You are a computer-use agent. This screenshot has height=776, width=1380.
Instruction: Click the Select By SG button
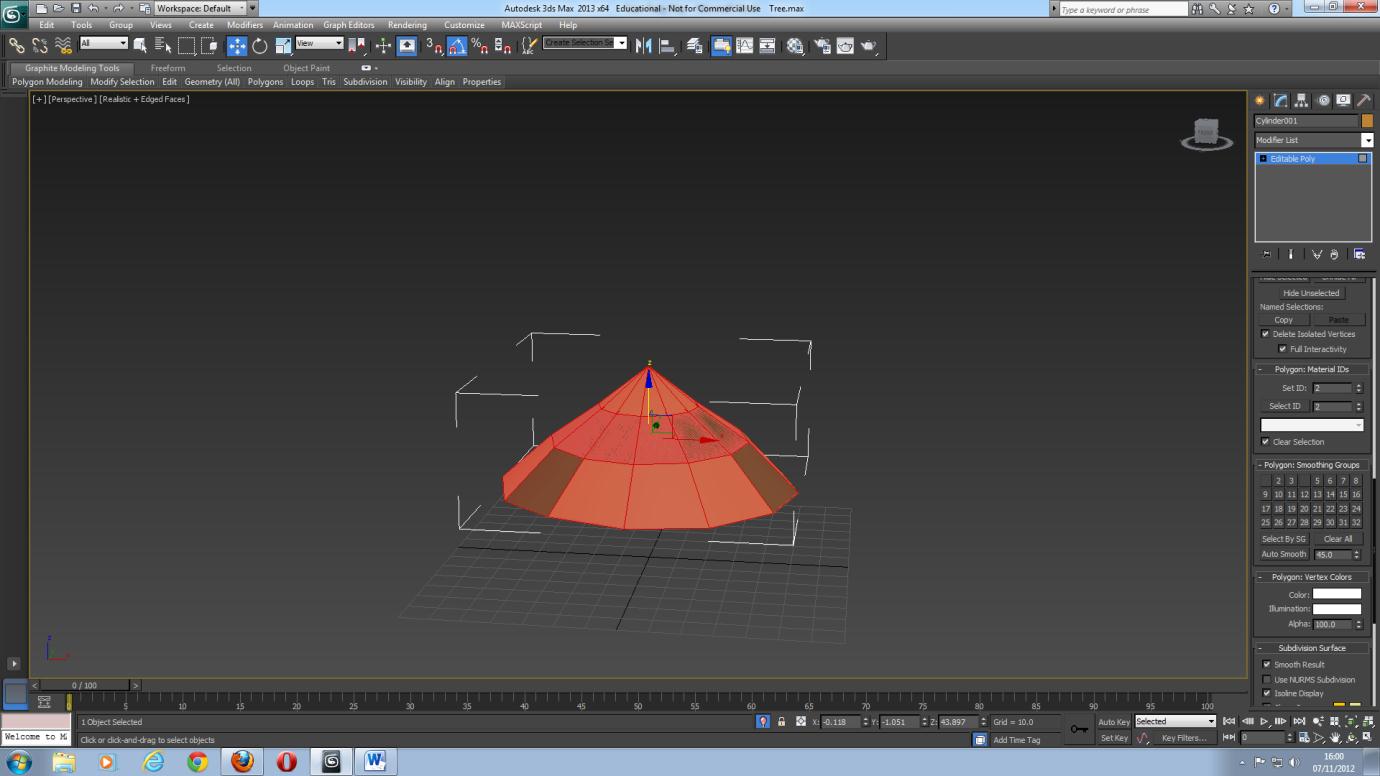[x=1284, y=538]
